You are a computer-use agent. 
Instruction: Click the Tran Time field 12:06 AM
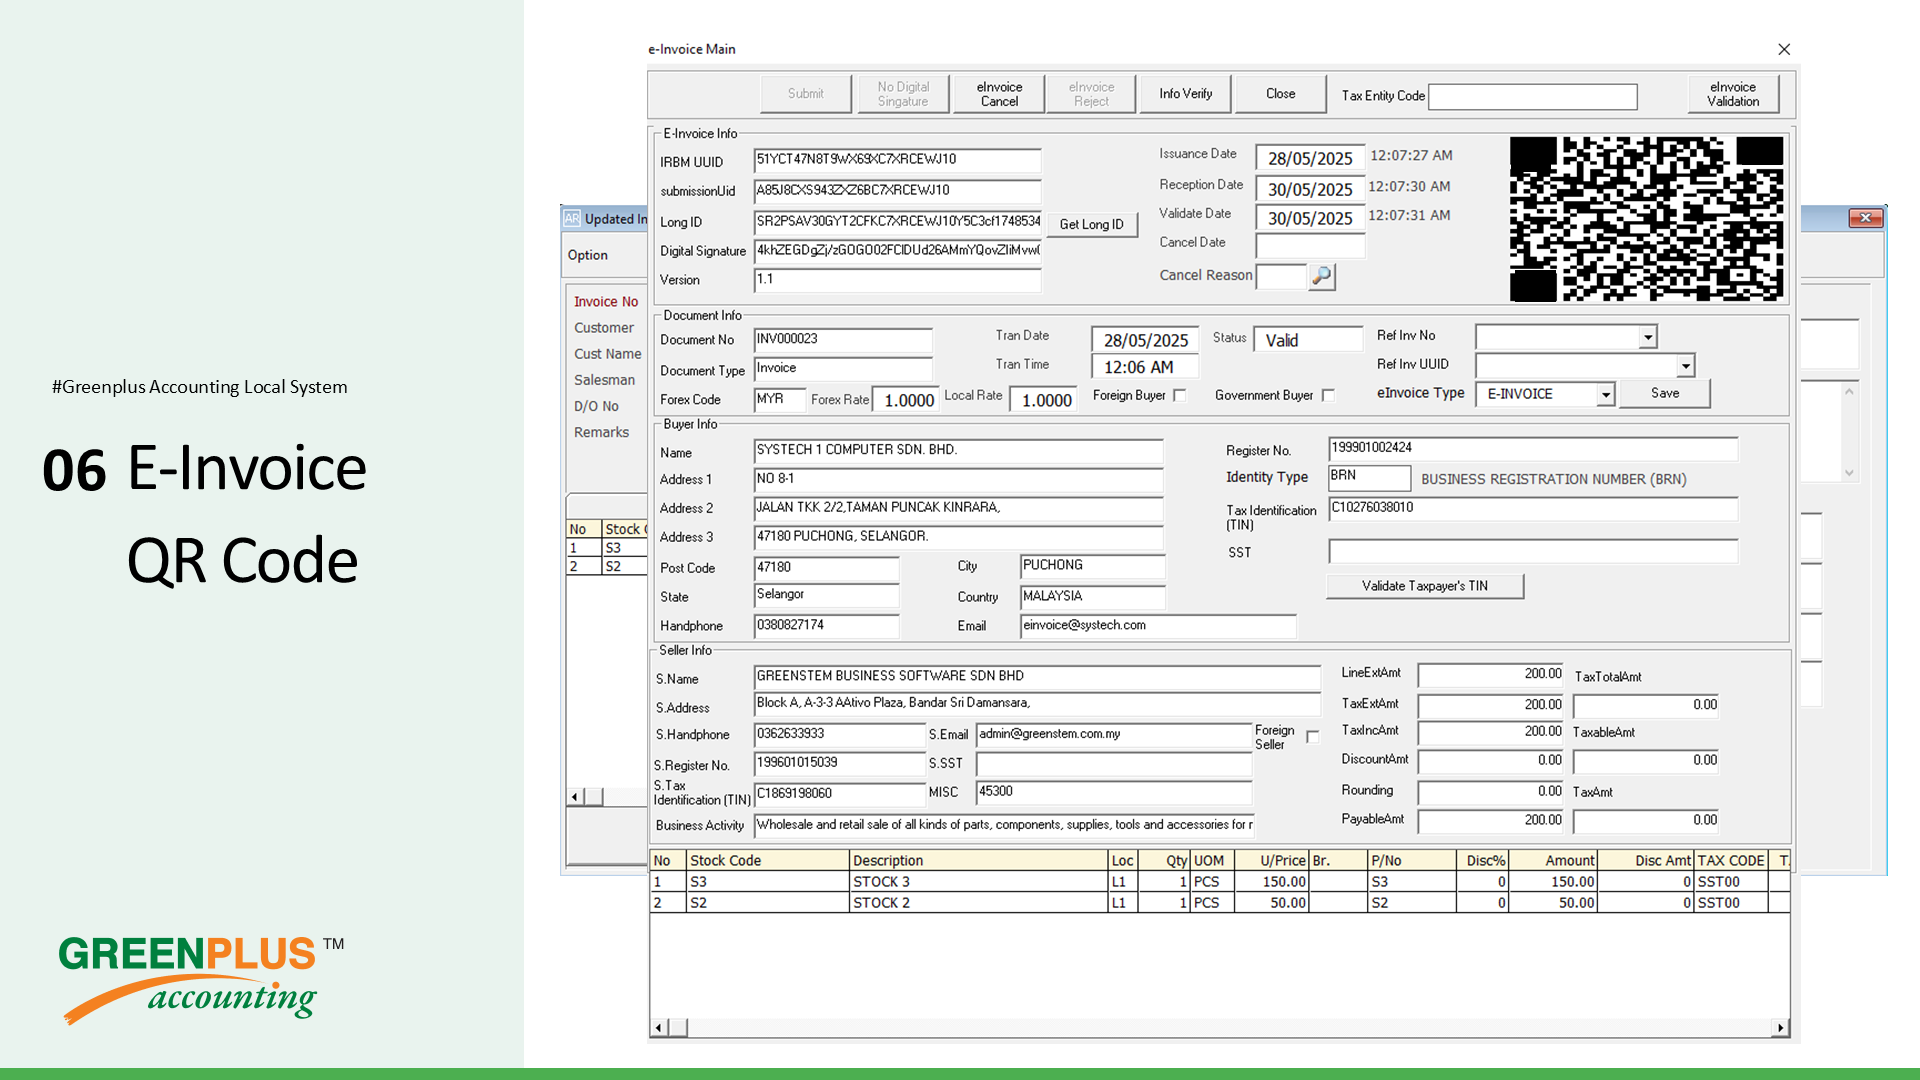tap(1144, 368)
